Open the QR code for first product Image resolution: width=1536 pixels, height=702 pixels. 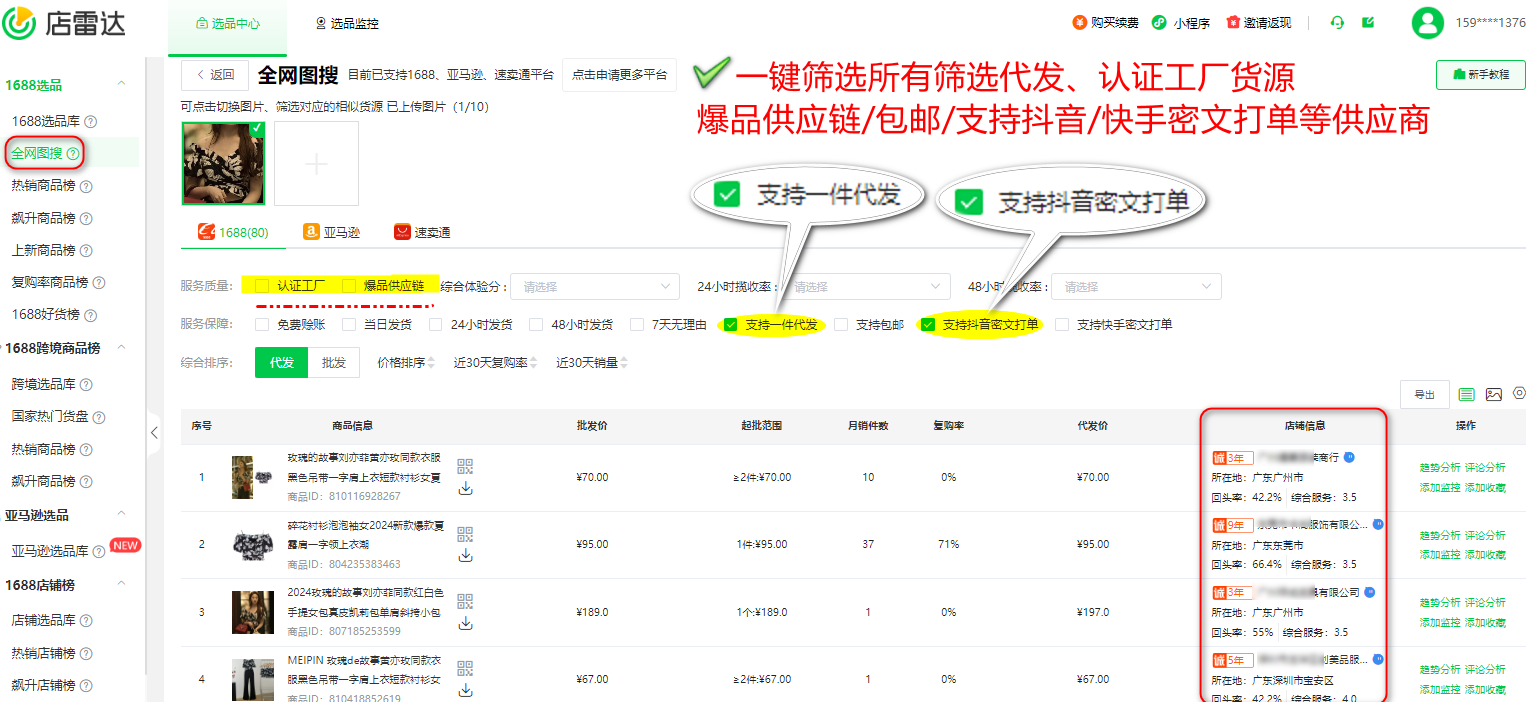point(465,466)
